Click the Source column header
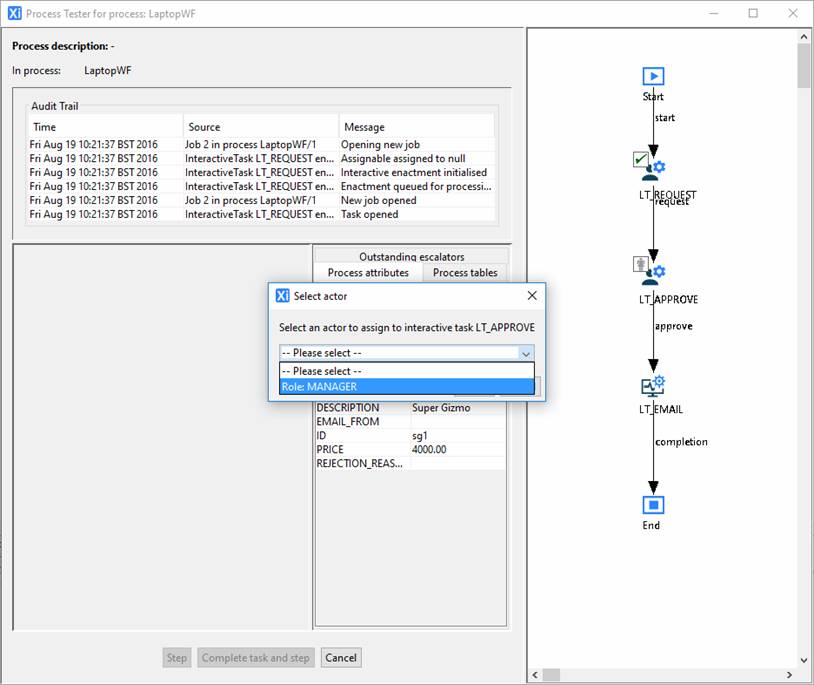The width and height of the screenshot is (814, 685). 261,127
